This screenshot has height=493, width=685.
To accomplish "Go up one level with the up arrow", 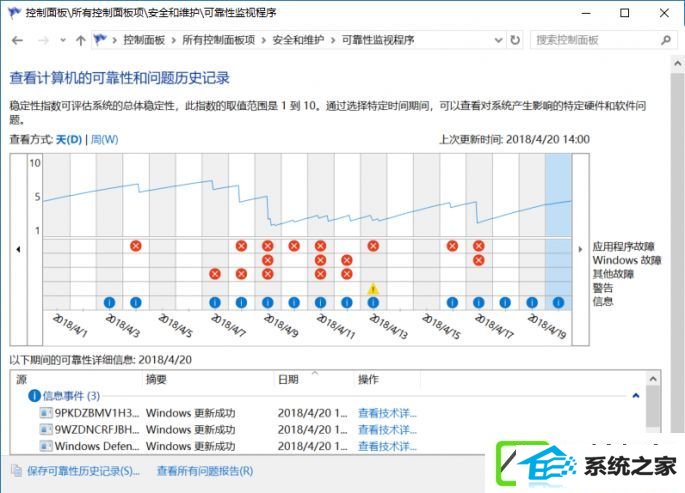I will coord(80,41).
